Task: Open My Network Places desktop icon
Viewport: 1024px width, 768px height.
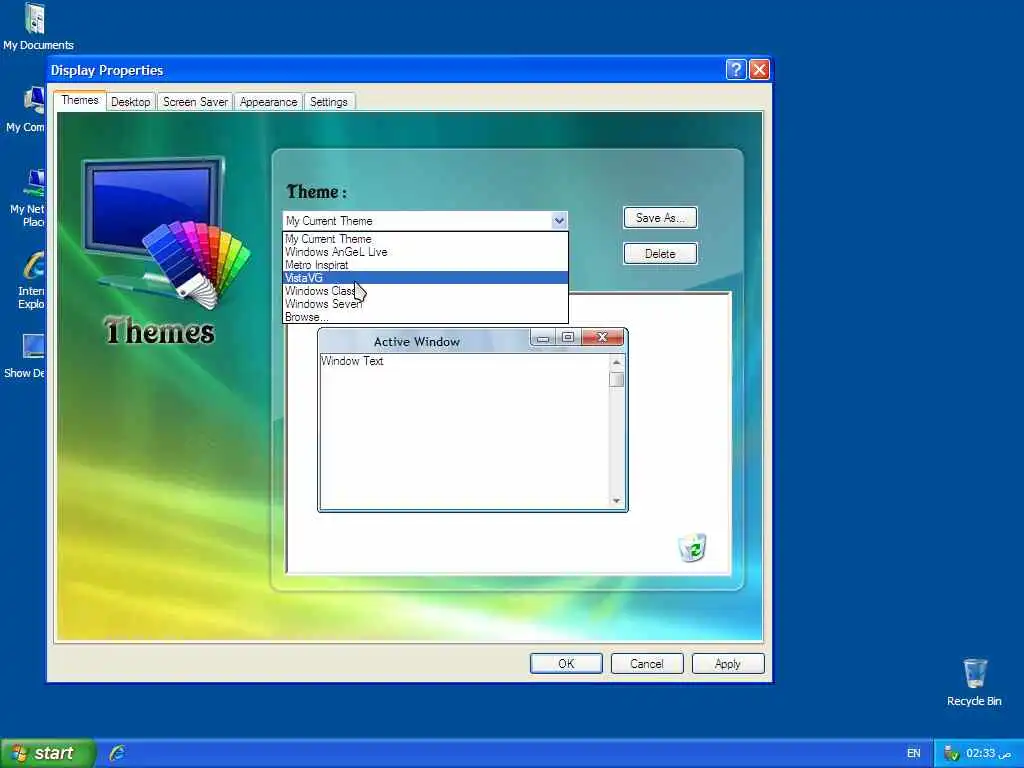Action: [28, 197]
